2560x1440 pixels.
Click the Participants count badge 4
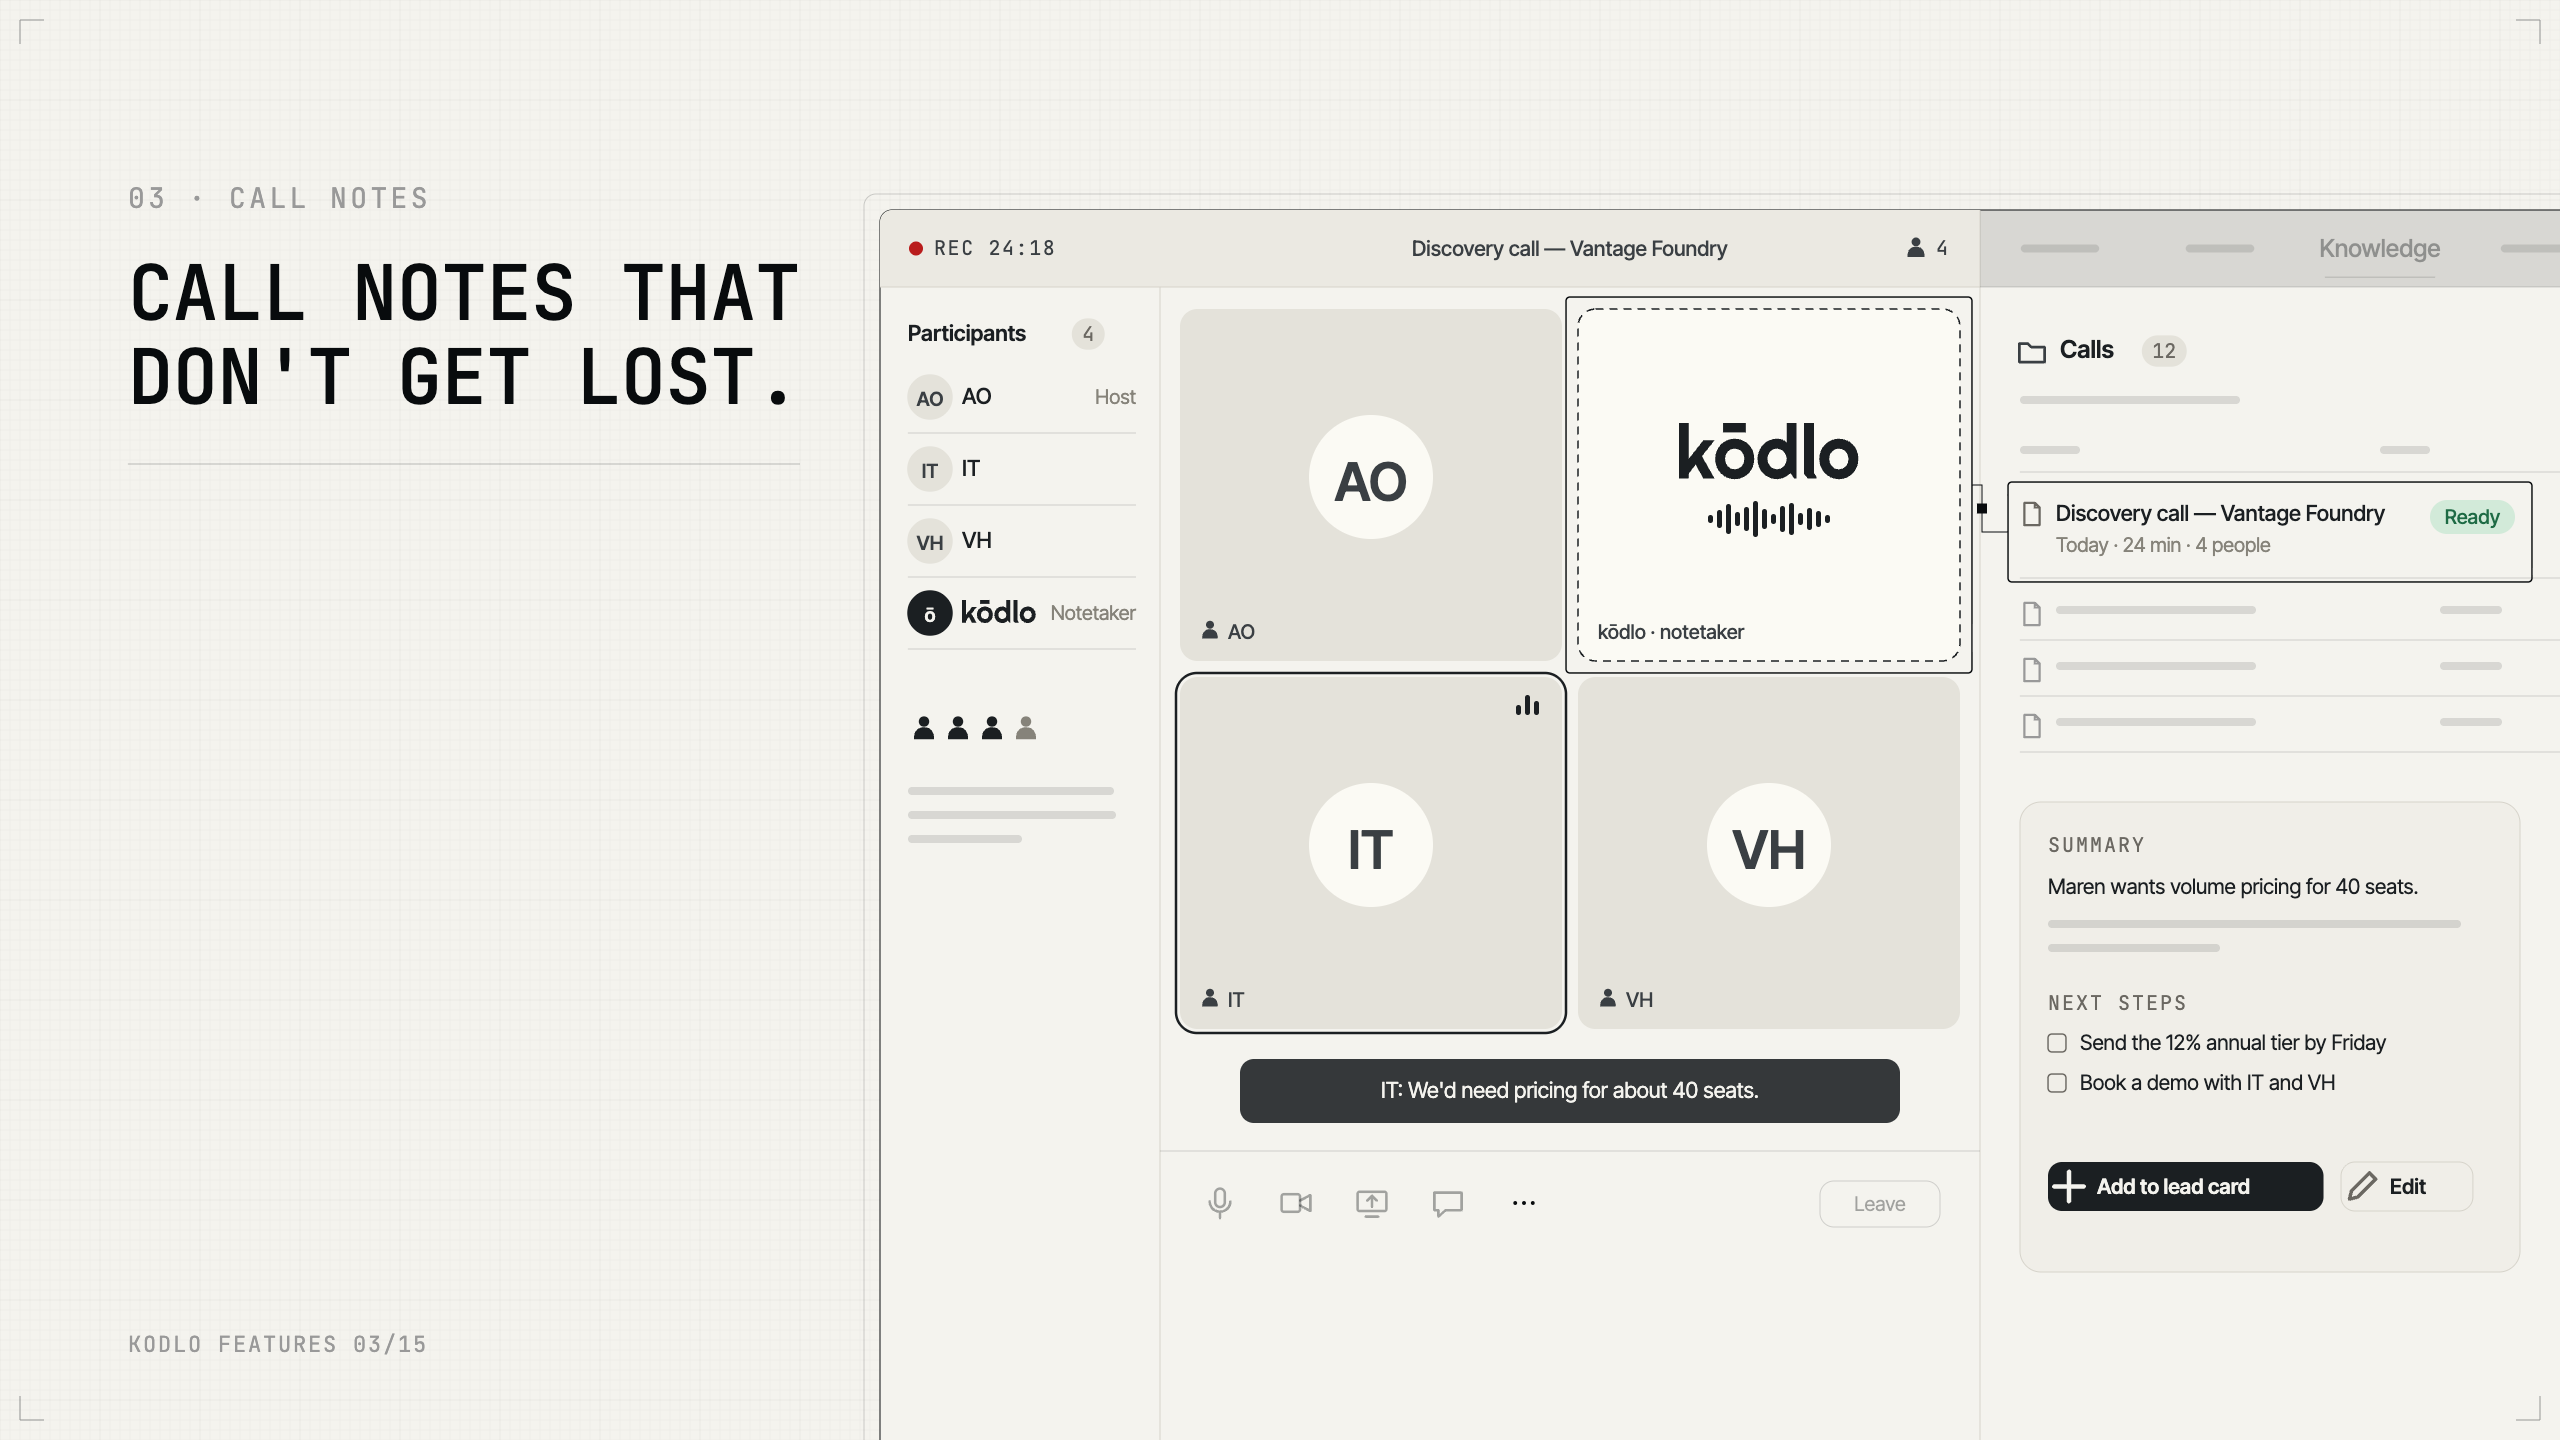[1088, 334]
